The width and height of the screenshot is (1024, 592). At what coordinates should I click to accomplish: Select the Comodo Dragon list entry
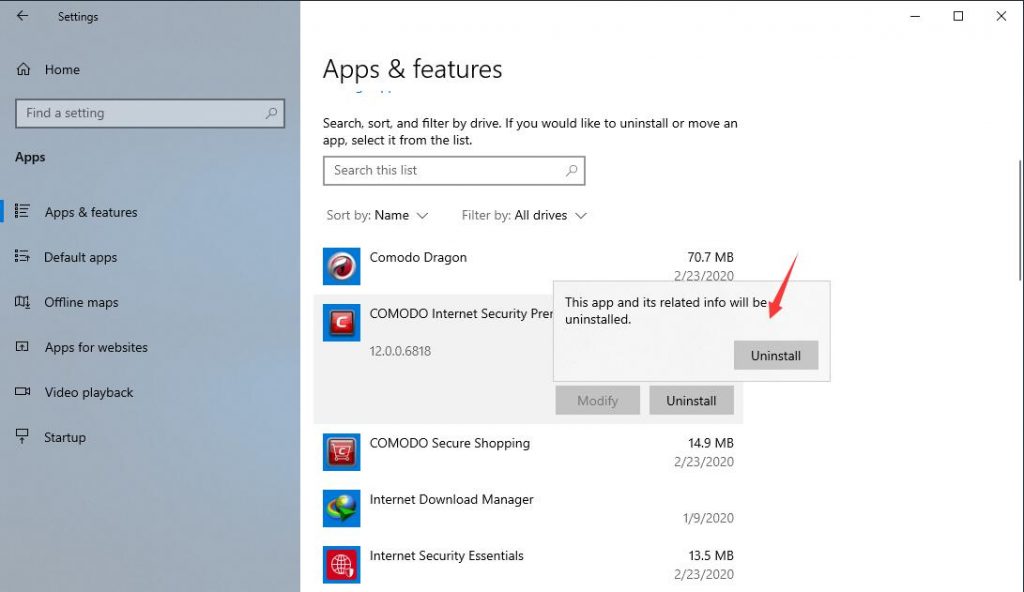coord(528,266)
